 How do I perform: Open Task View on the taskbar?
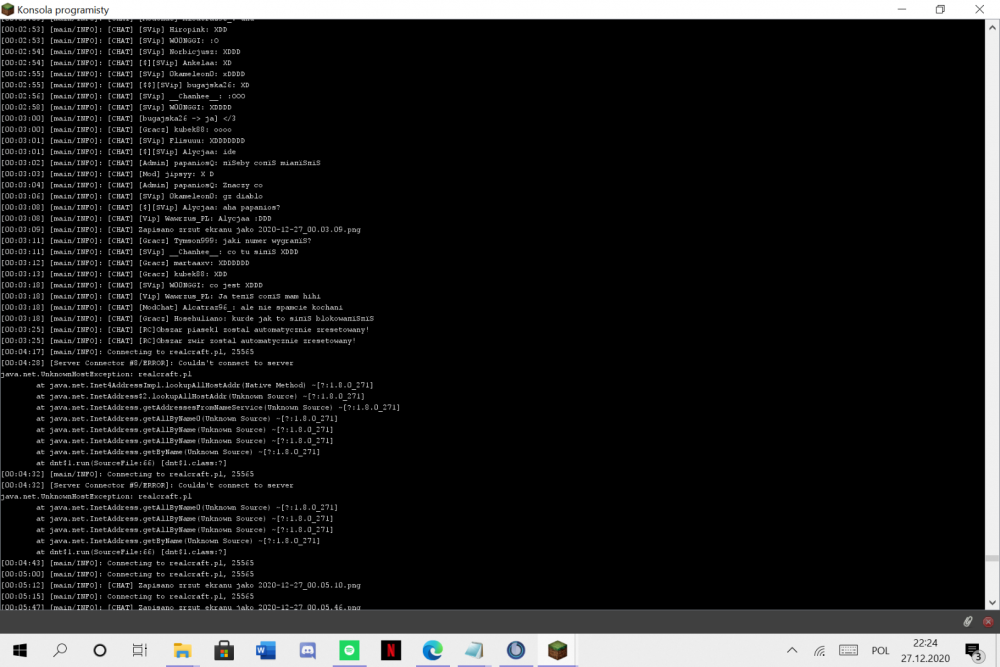(x=141, y=650)
